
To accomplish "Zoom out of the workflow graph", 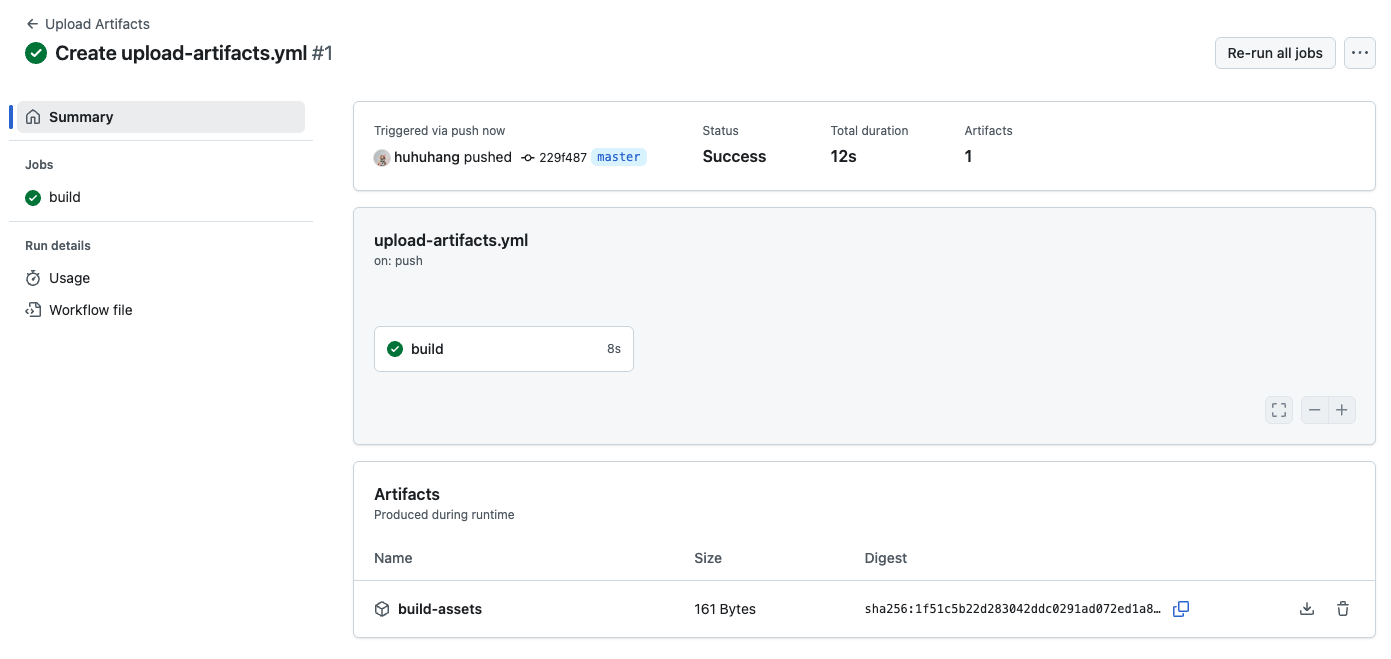I will point(1314,409).
